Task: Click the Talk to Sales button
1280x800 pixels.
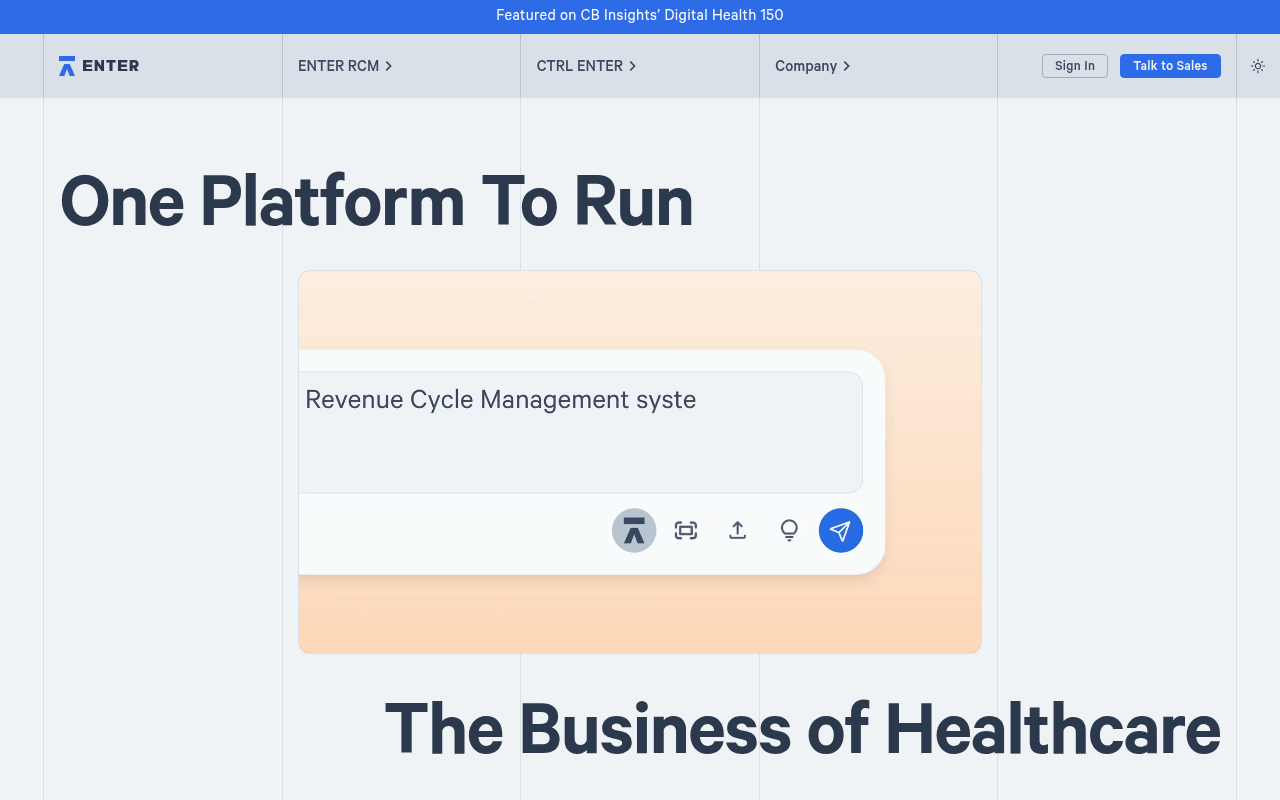Action: 1170,66
